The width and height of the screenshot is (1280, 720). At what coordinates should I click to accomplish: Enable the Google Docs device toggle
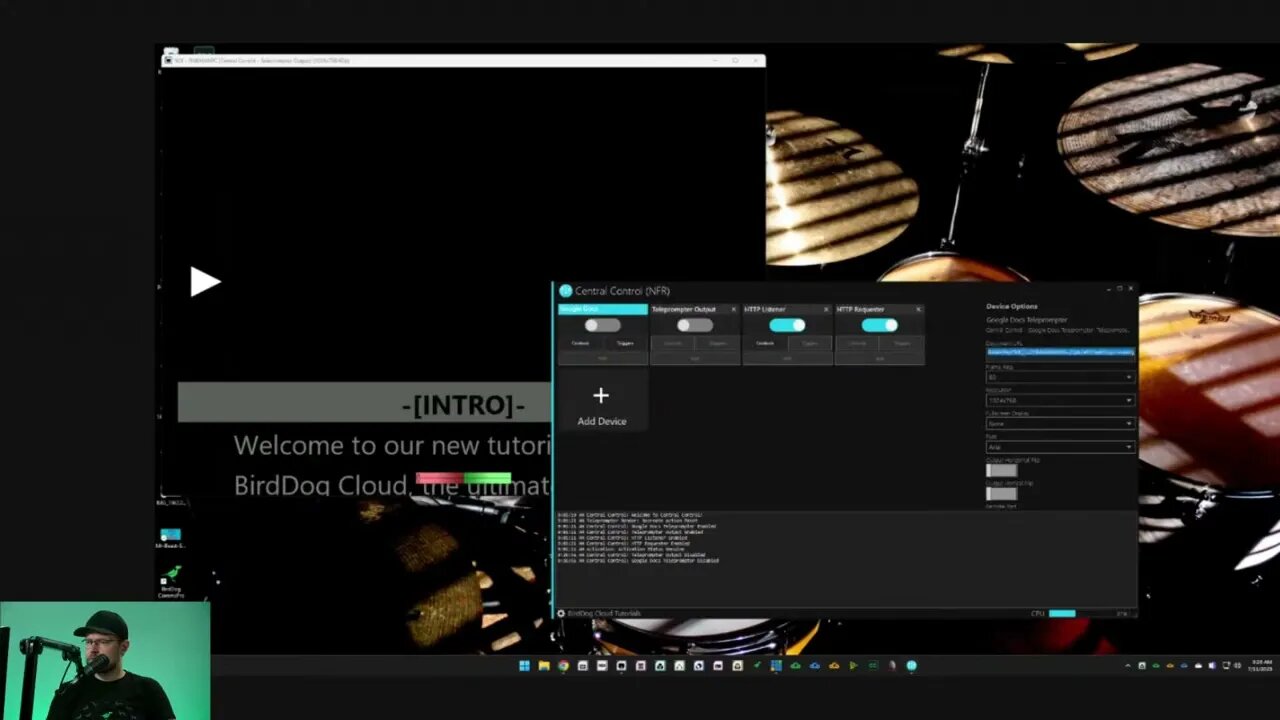point(602,325)
